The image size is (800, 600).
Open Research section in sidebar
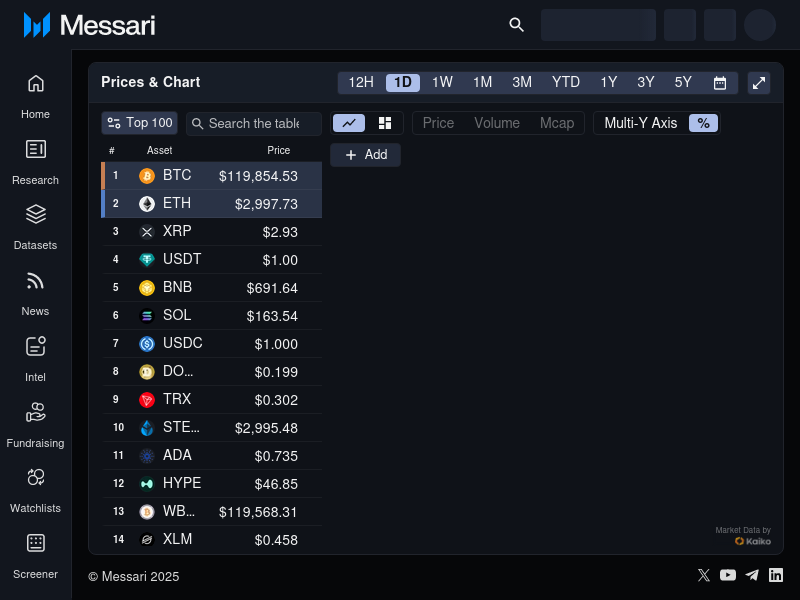click(x=35, y=163)
